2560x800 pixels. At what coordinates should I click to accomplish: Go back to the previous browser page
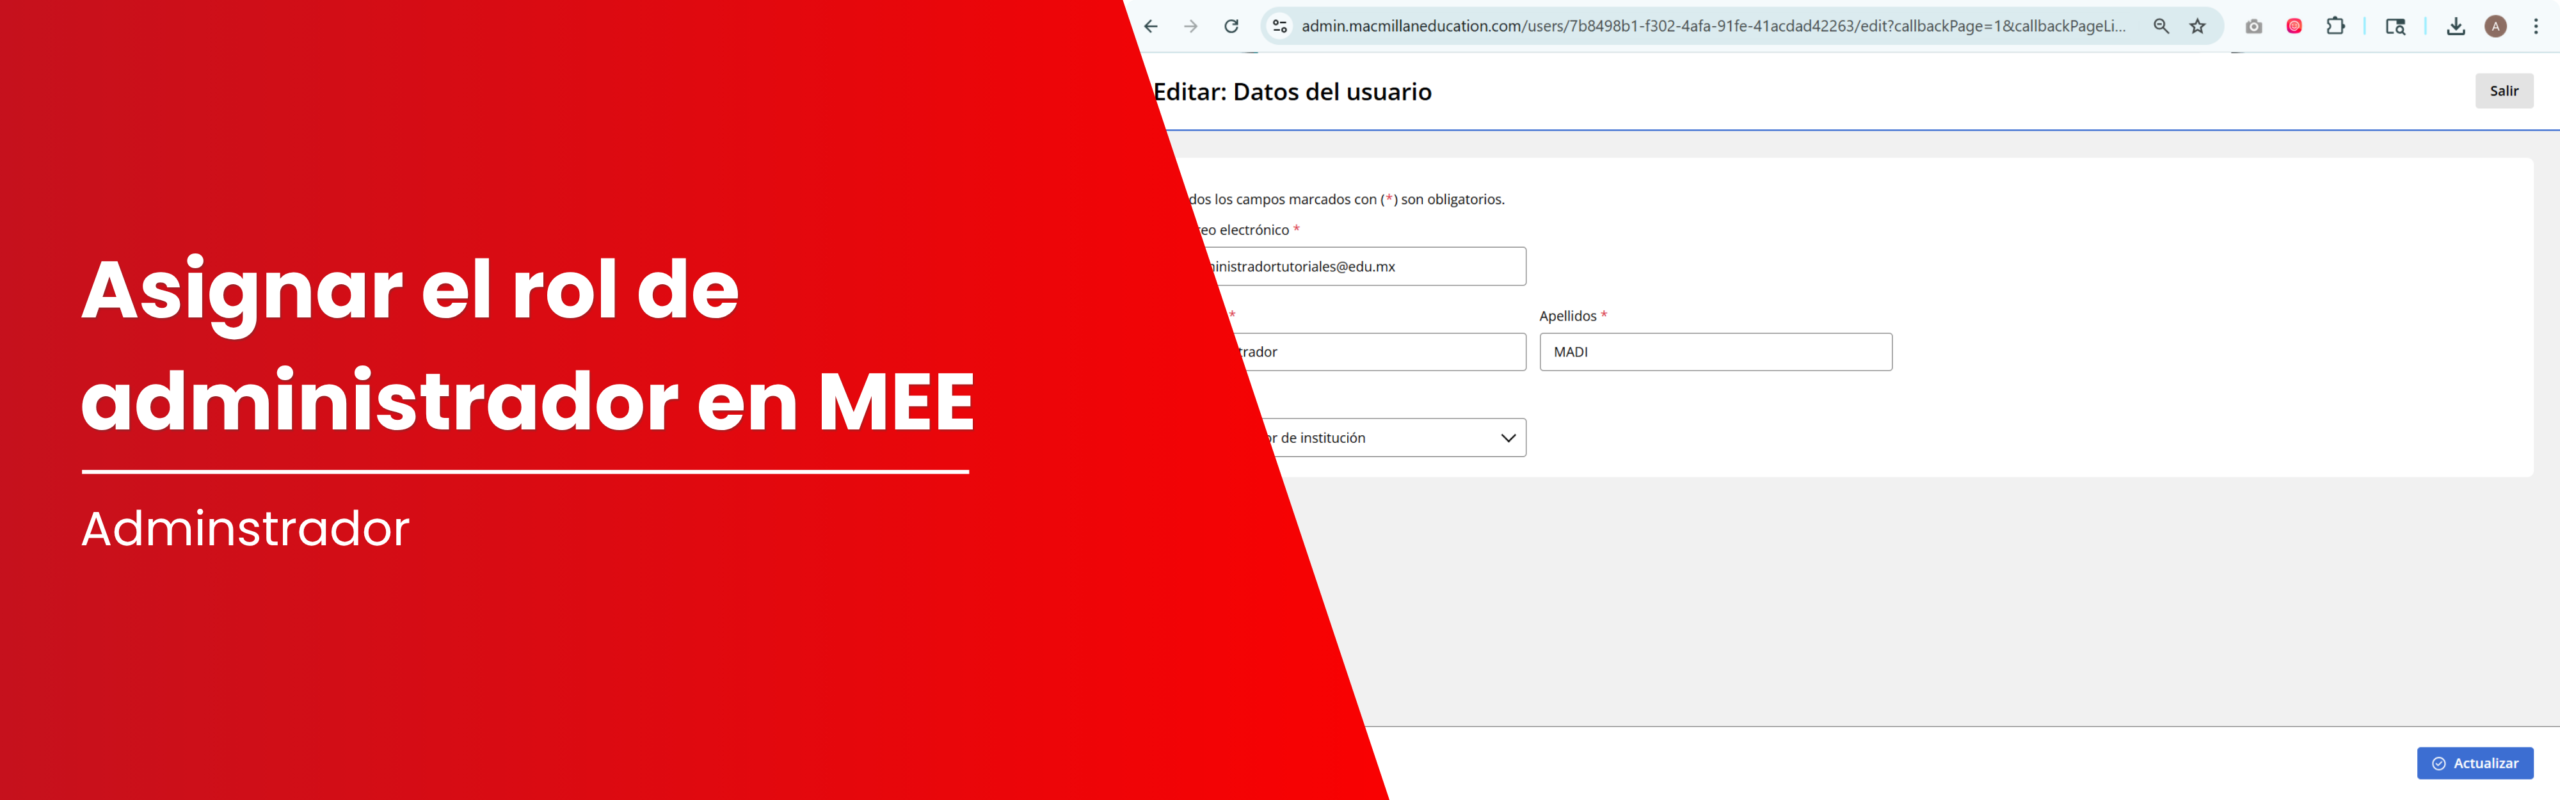1151,27
